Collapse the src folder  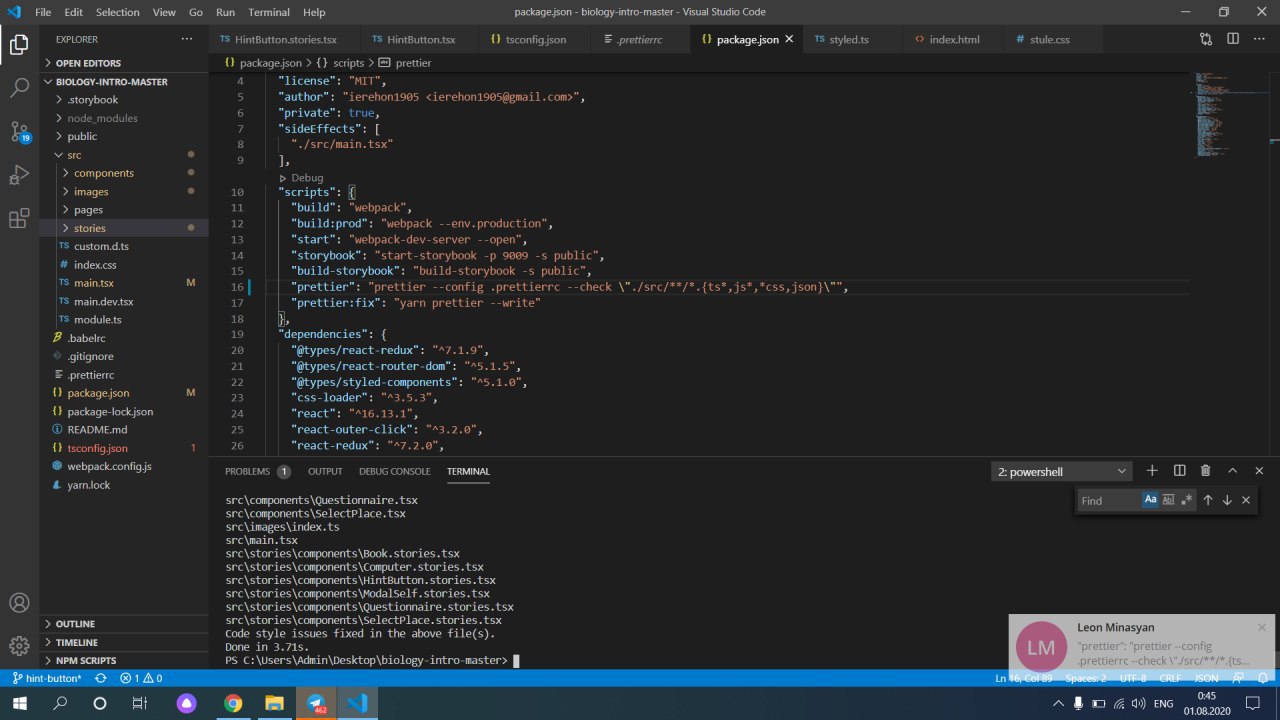pos(125,155)
